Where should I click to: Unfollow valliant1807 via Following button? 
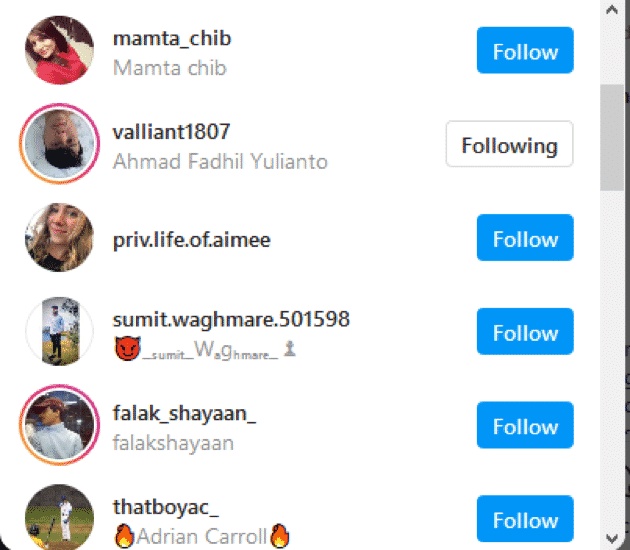pos(509,144)
